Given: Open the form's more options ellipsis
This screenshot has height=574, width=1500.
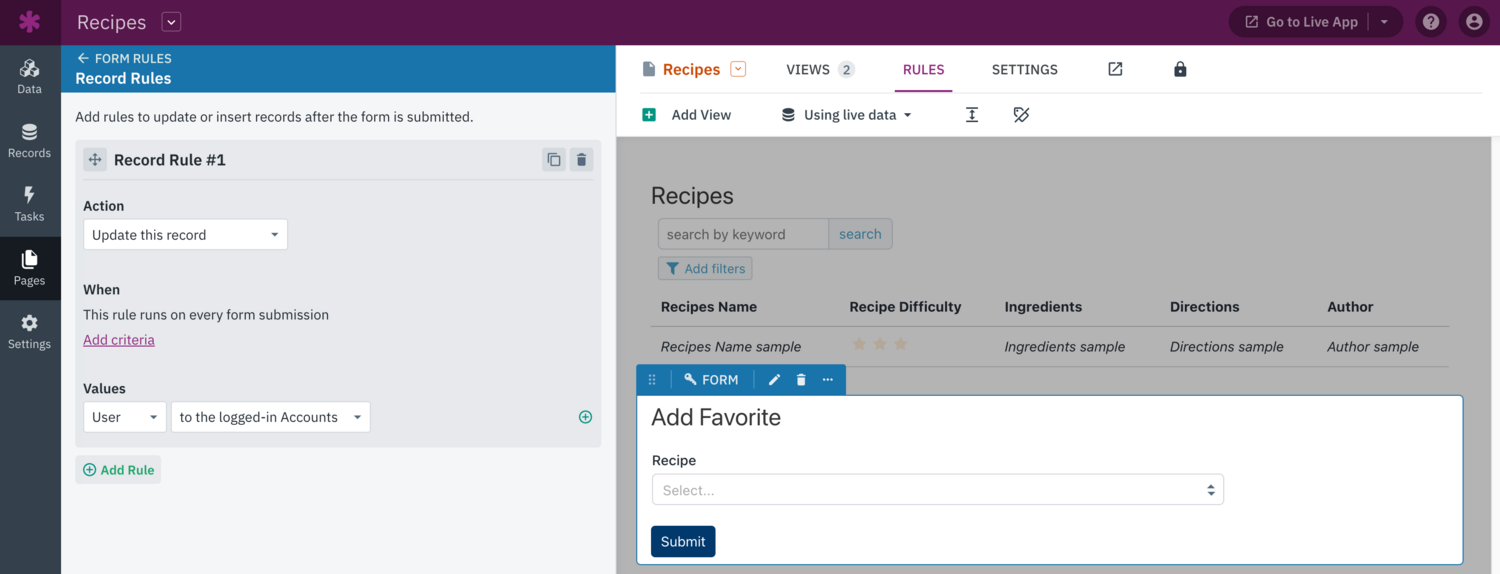Looking at the screenshot, I should 828,380.
